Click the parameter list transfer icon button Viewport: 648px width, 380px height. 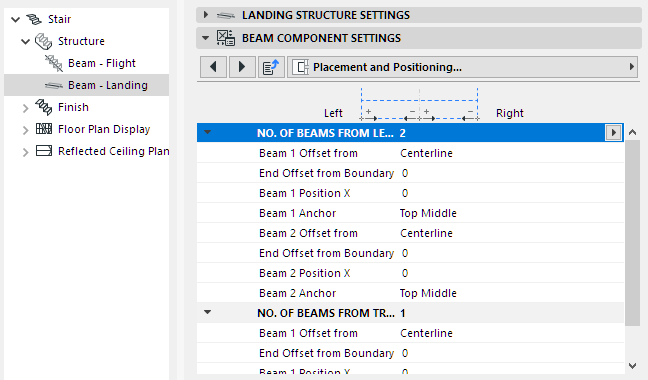pos(271,67)
